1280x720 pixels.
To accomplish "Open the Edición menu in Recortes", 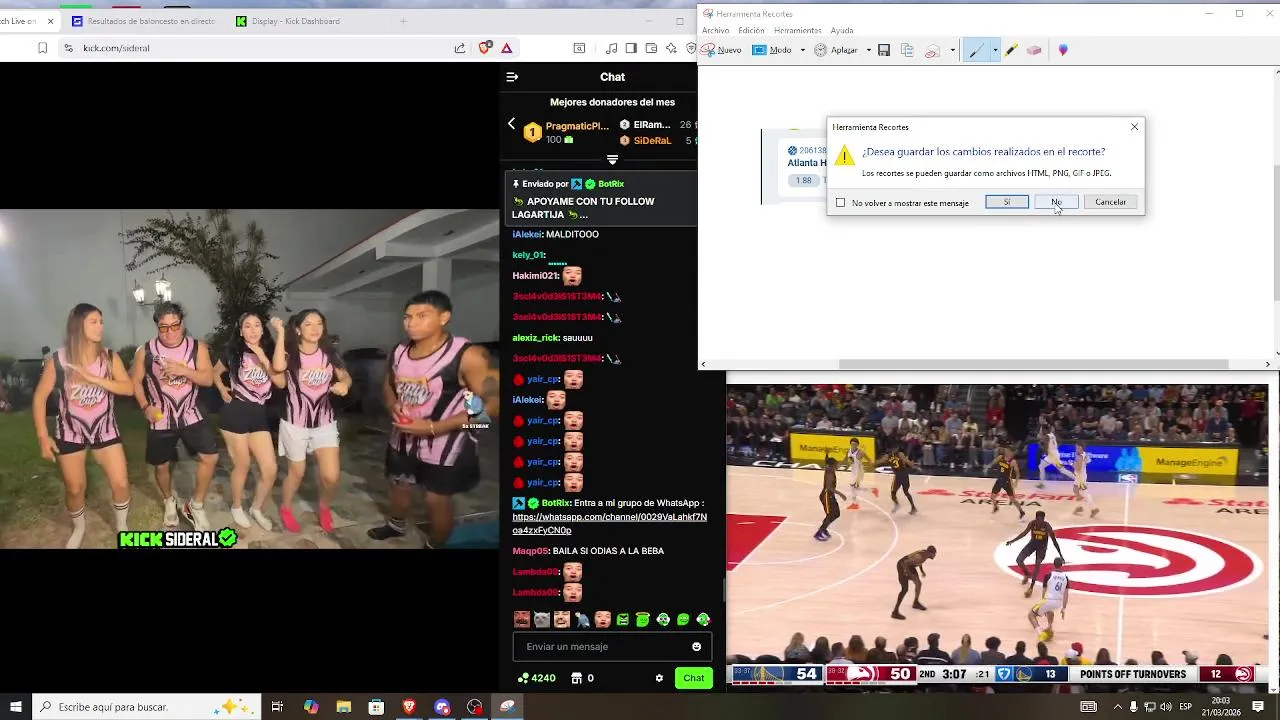I will [751, 30].
